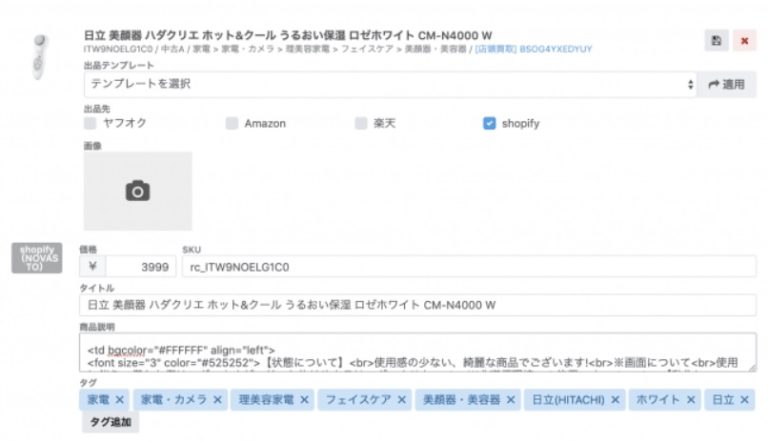The width and height of the screenshot is (768, 442).
Task: Open the テンプレートを選択 dropdown
Action: click(389, 84)
